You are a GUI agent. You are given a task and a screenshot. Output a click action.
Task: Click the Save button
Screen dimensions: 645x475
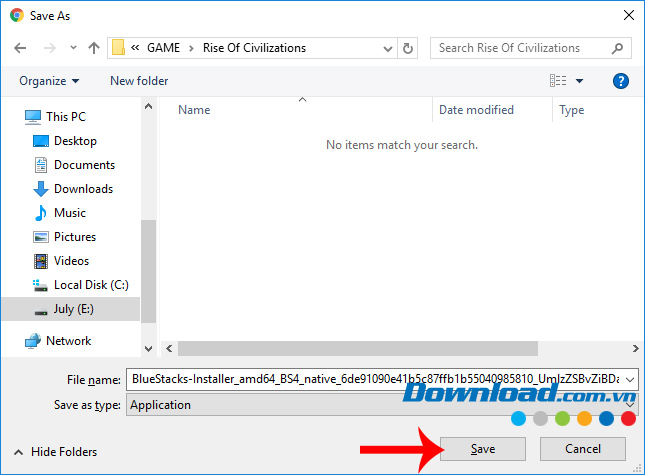coord(483,449)
